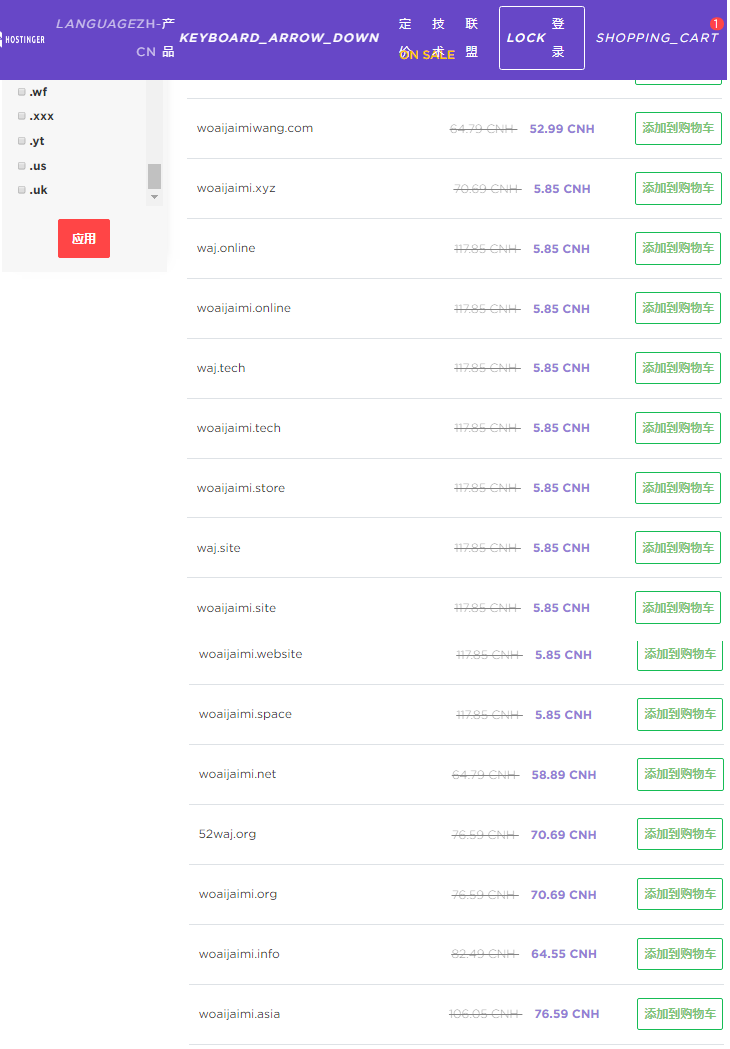Image resolution: width=730 pixels, height=1049 pixels.
Task: Add woaijaimi.net to cart
Action: (x=680, y=774)
